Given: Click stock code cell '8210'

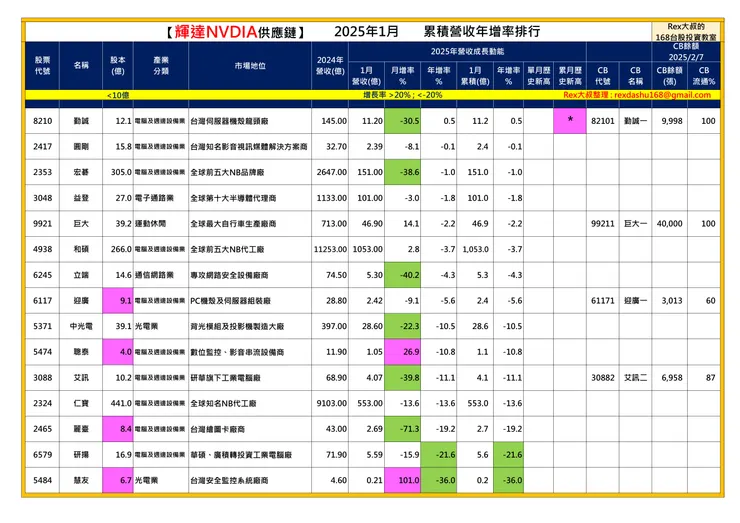Looking at the screenshot, I should 42,121.
